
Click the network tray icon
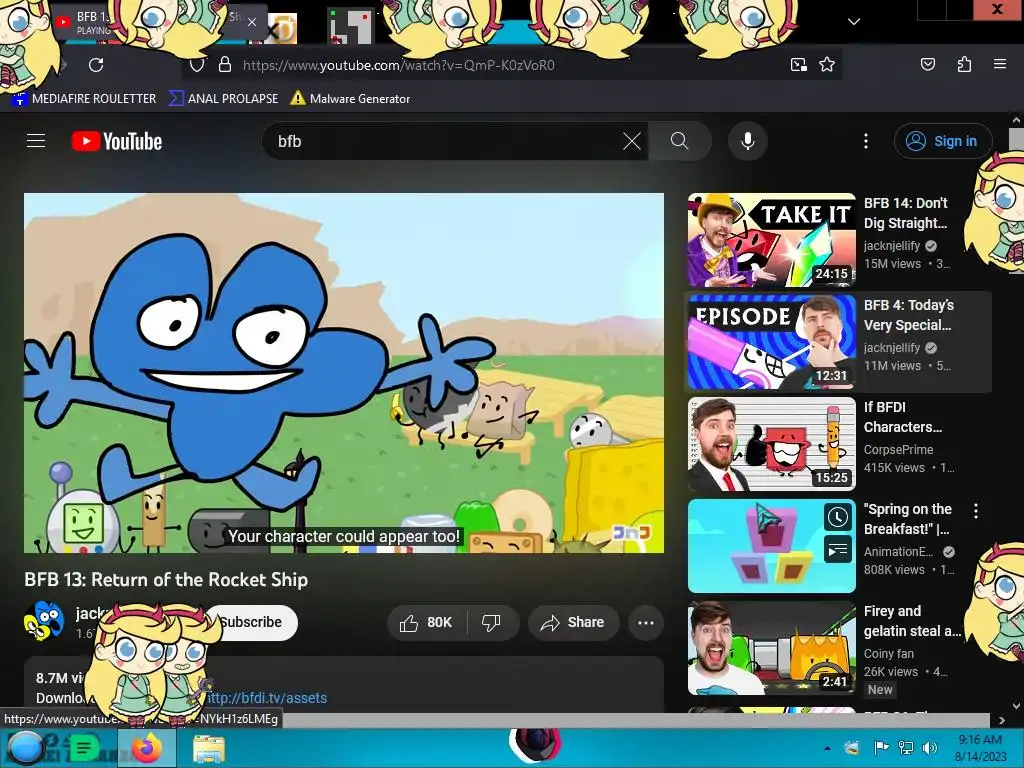click(905, 748)
